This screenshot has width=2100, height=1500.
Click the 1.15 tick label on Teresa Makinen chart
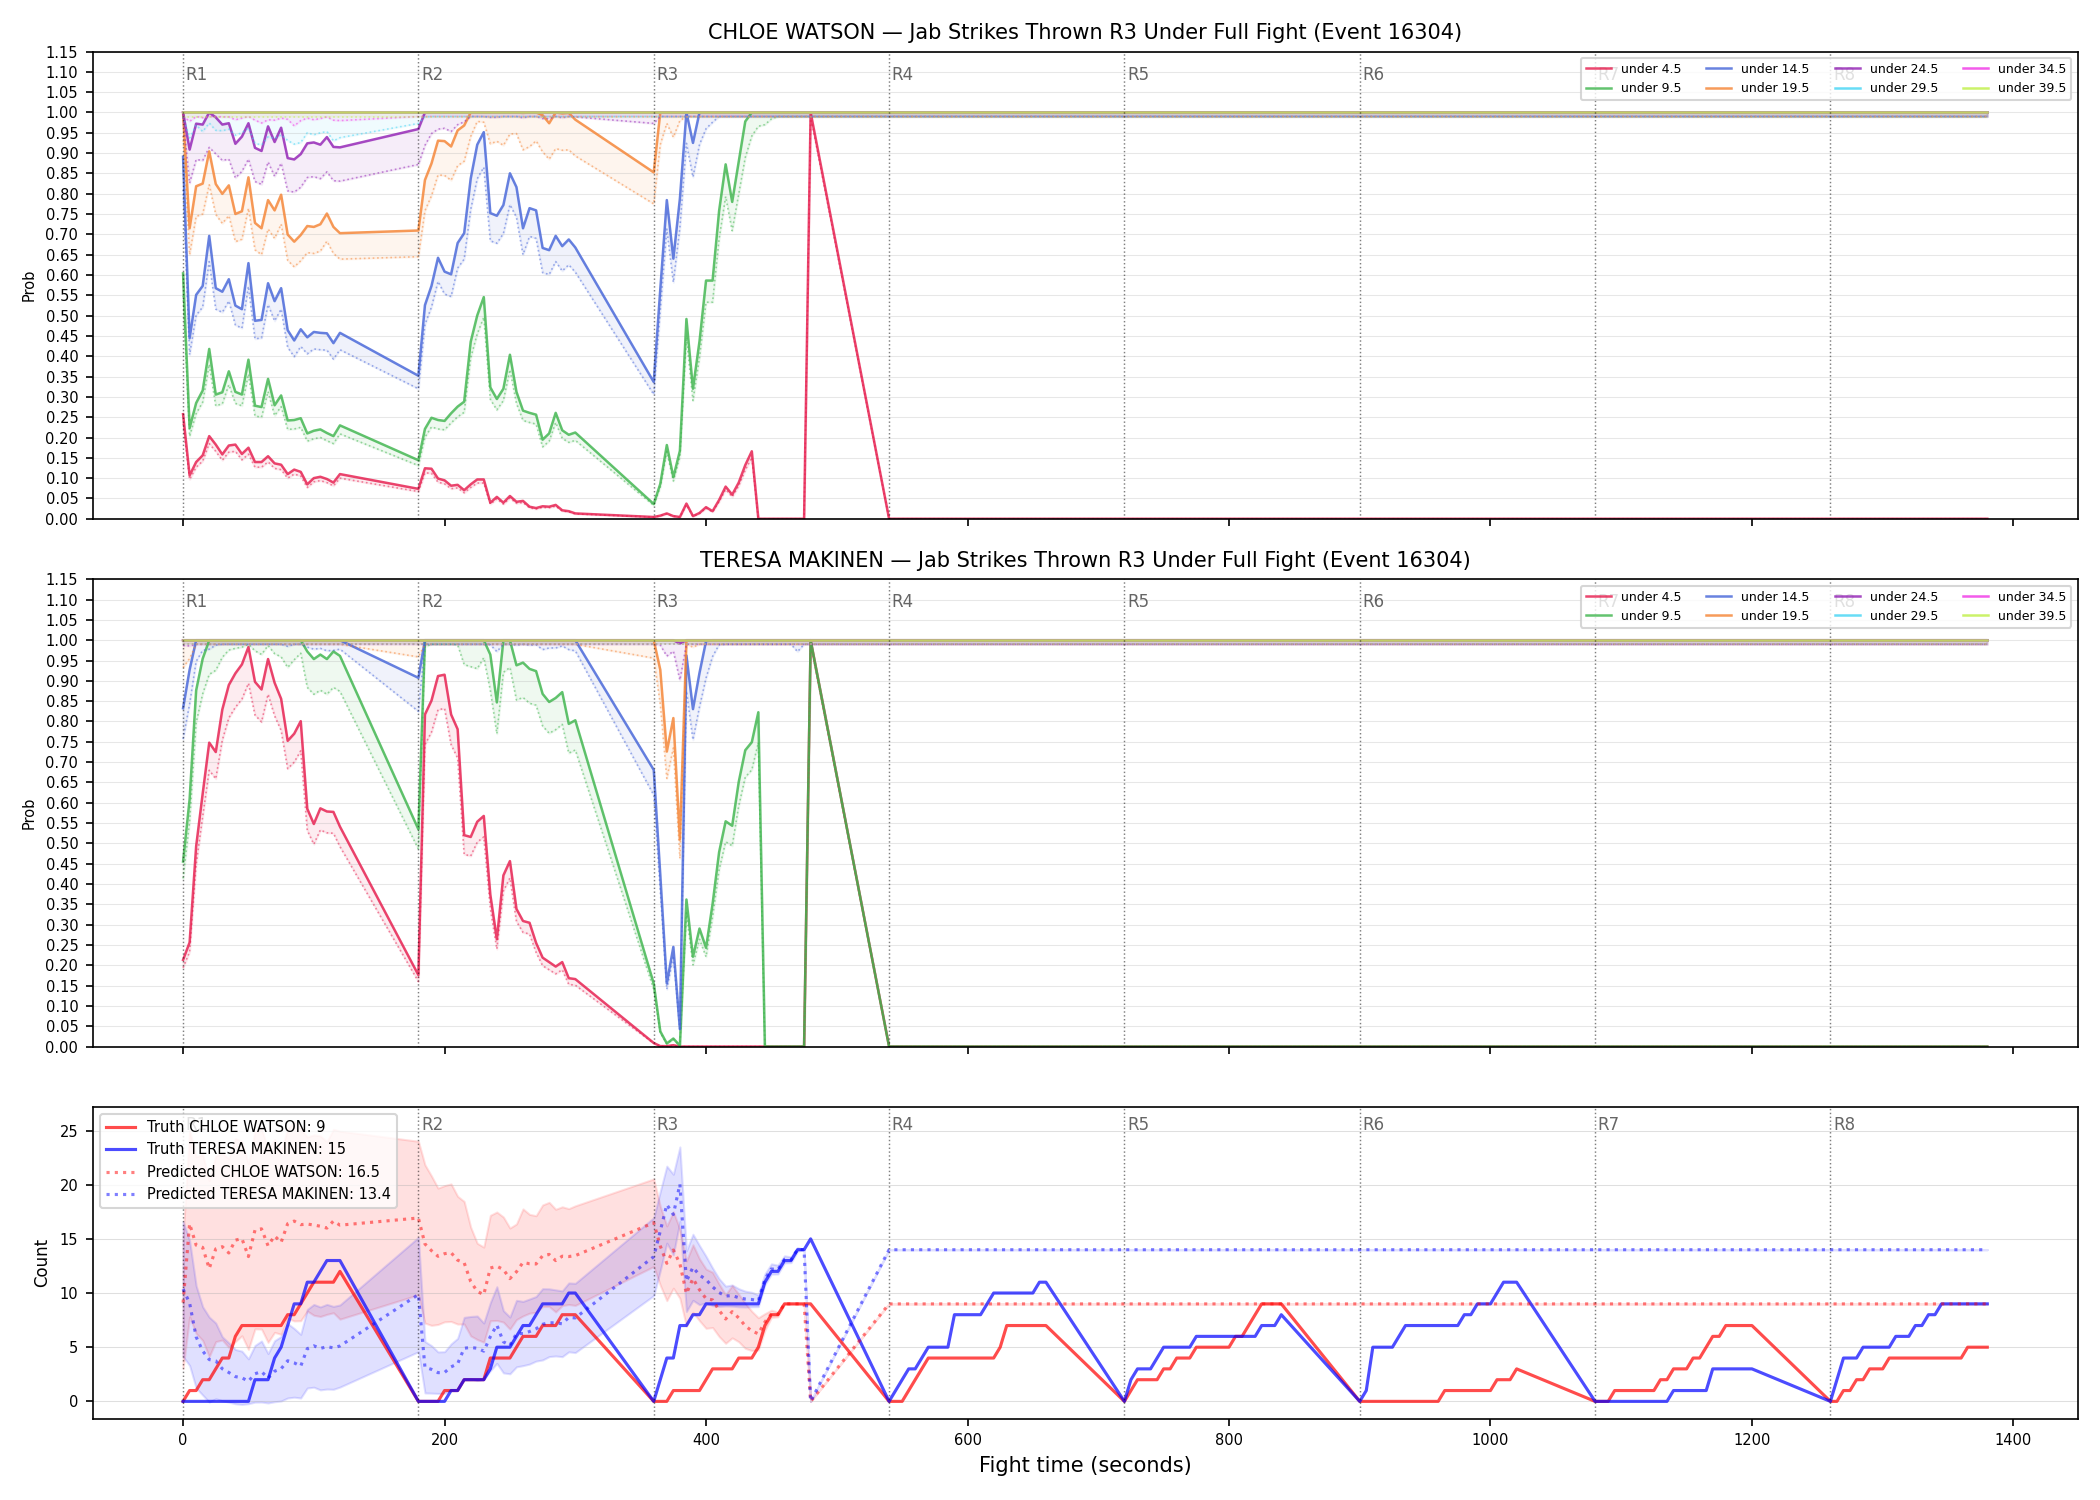tap(62, 580)
